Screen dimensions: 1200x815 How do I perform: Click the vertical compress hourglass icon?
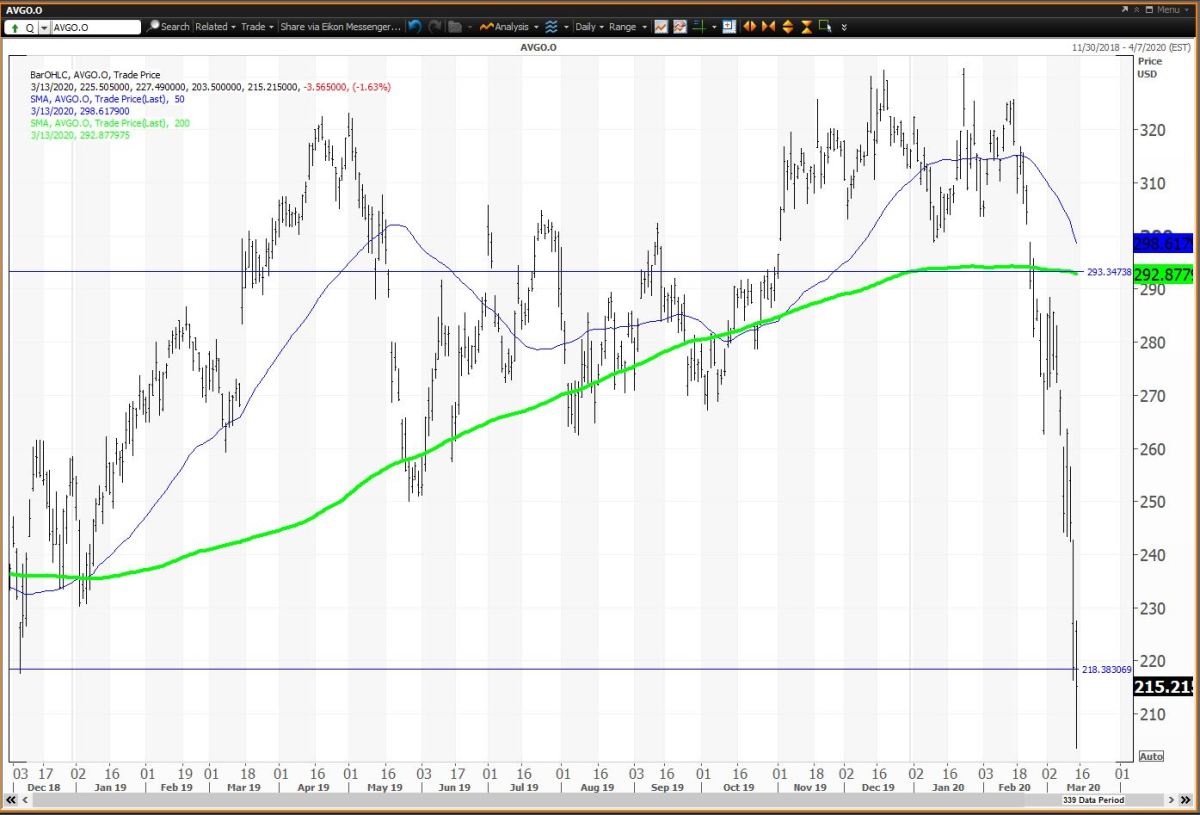pos(806,27)
